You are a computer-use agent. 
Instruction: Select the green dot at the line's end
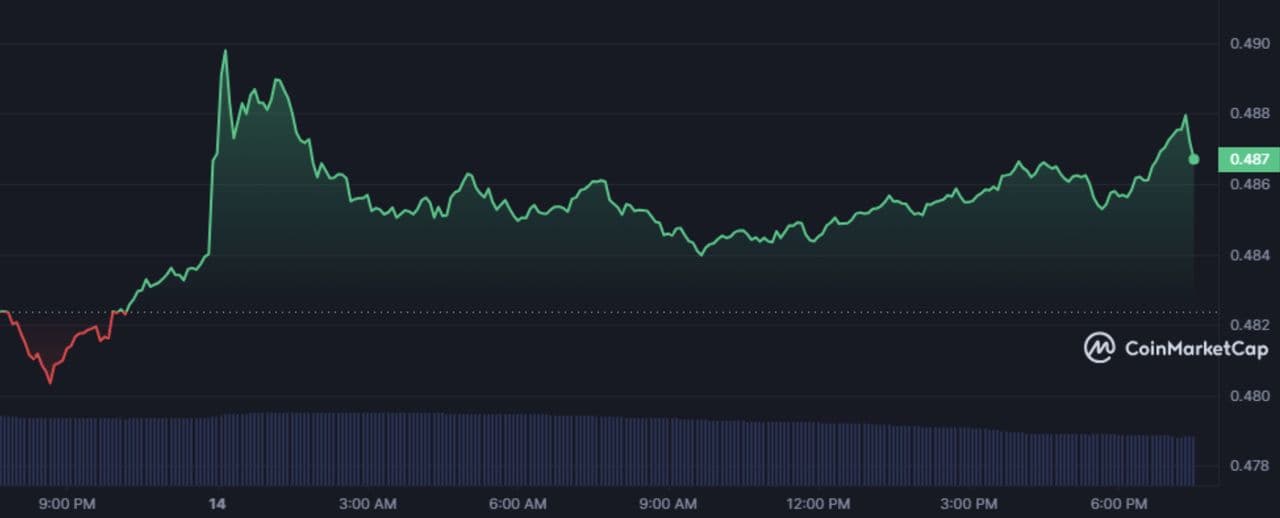click(x=1193, y=159)
